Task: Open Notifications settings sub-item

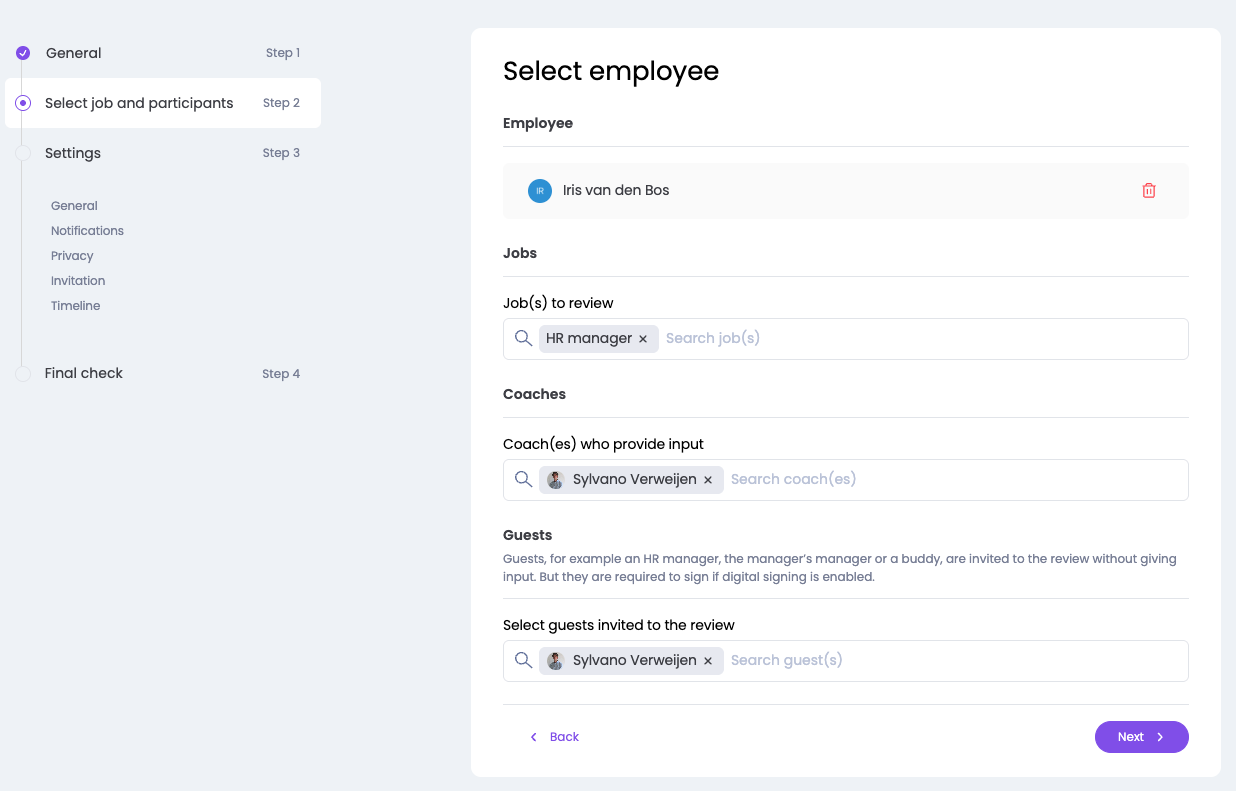Action: (87, 231)
